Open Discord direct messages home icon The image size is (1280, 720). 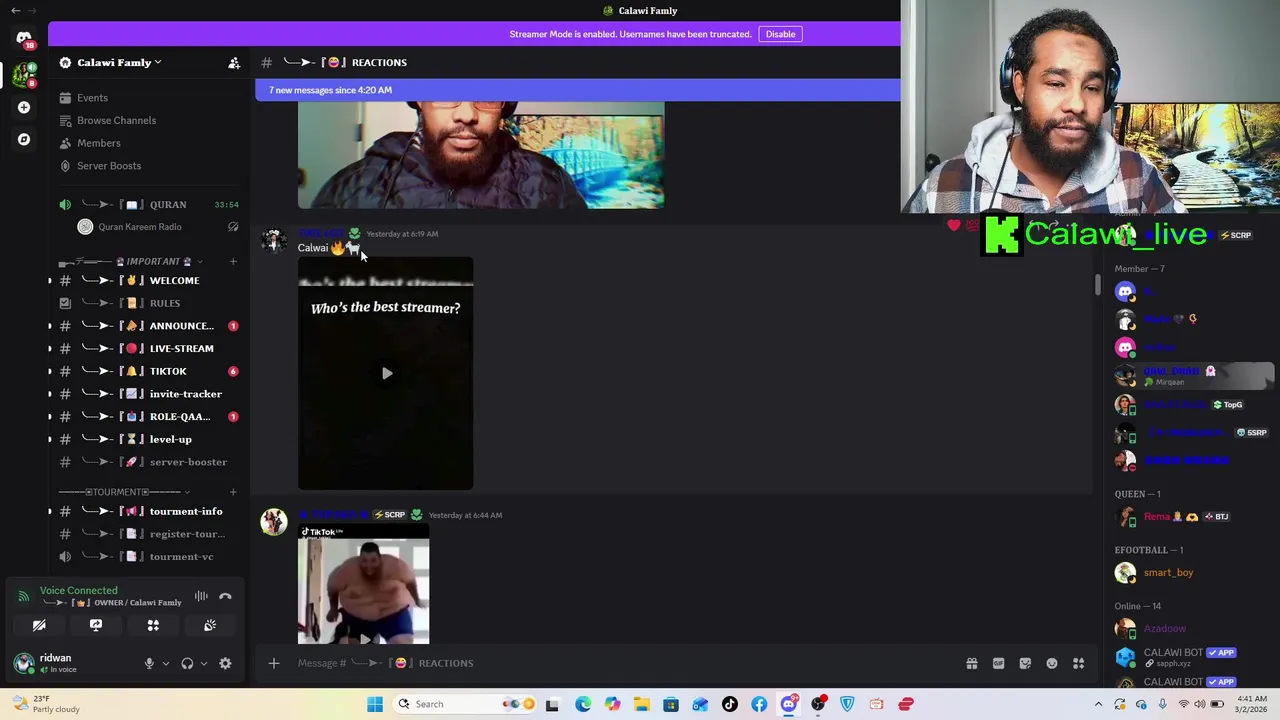pyautogui.click(x=24, y=39)
